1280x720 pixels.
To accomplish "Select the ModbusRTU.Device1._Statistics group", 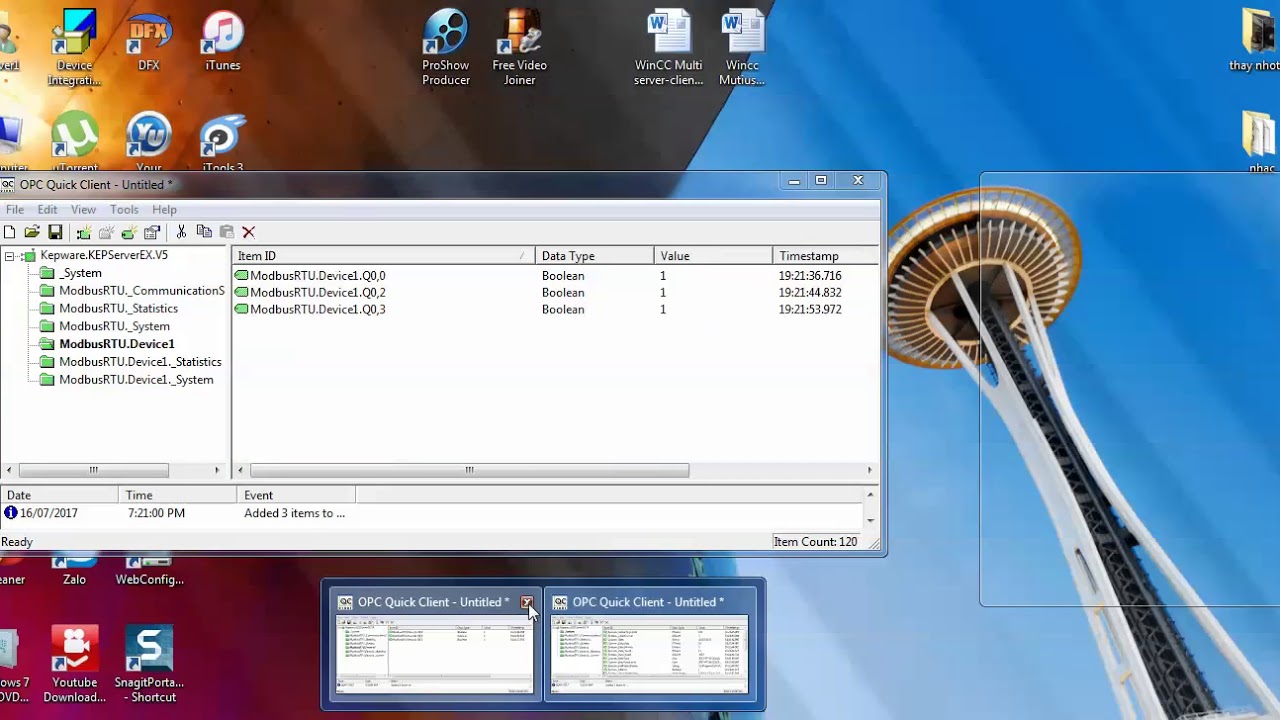I will (140, 362).
